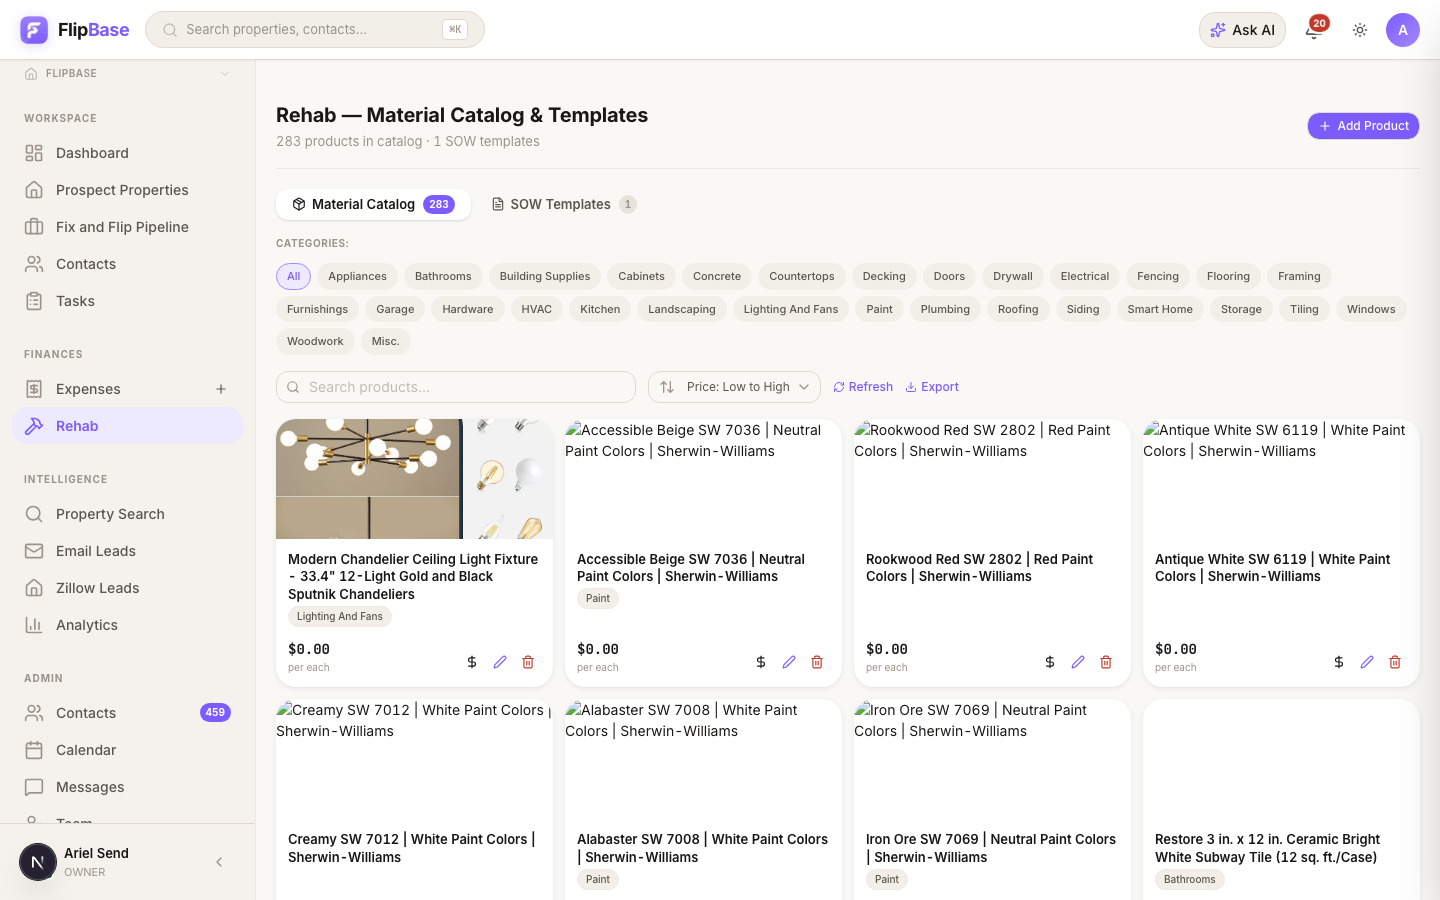Click the plus icon next to Expenses

[221, 389]
